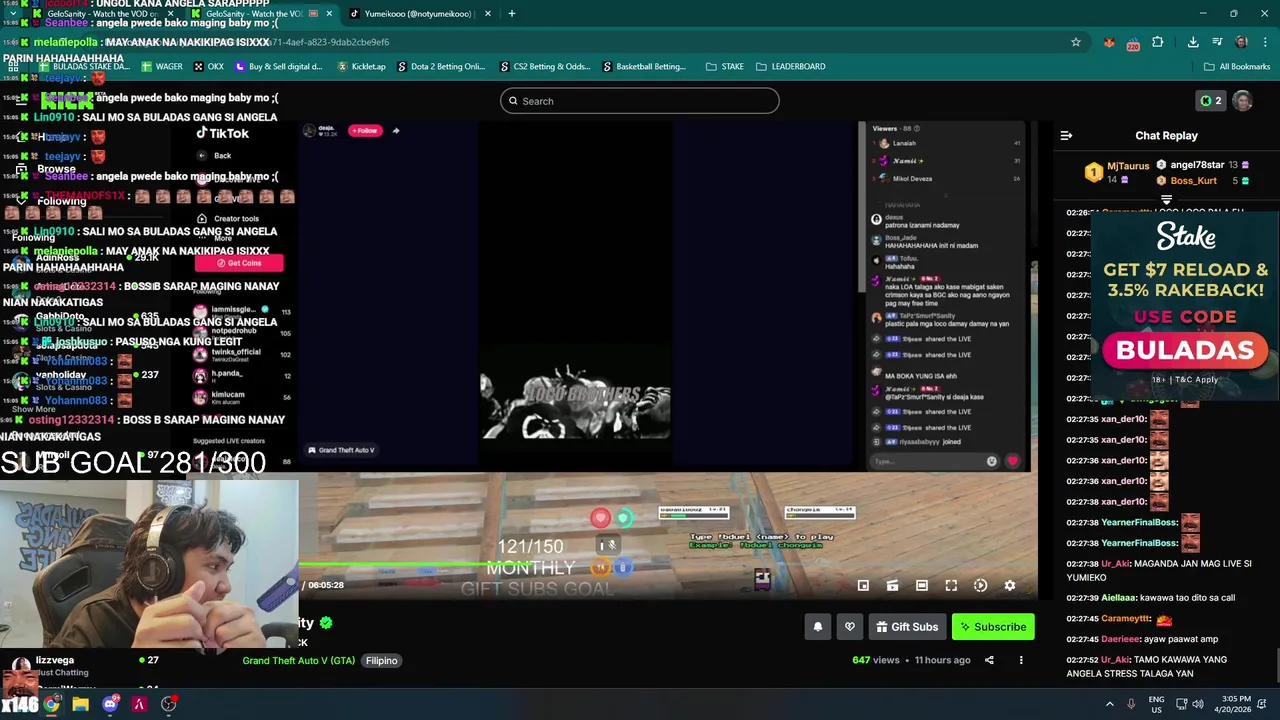Open OKX bookmark
The image size is (1280, 720).
[x=208, y=67]
